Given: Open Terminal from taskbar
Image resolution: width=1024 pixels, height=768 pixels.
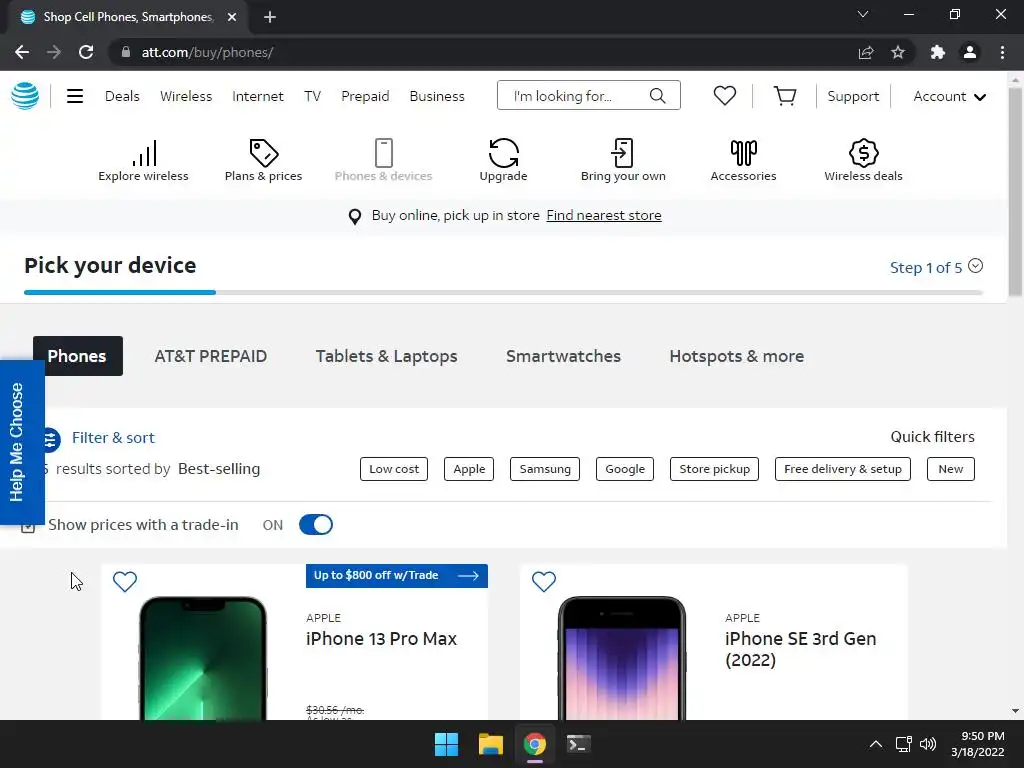Looking at the screenshot, I should [579, 744].
